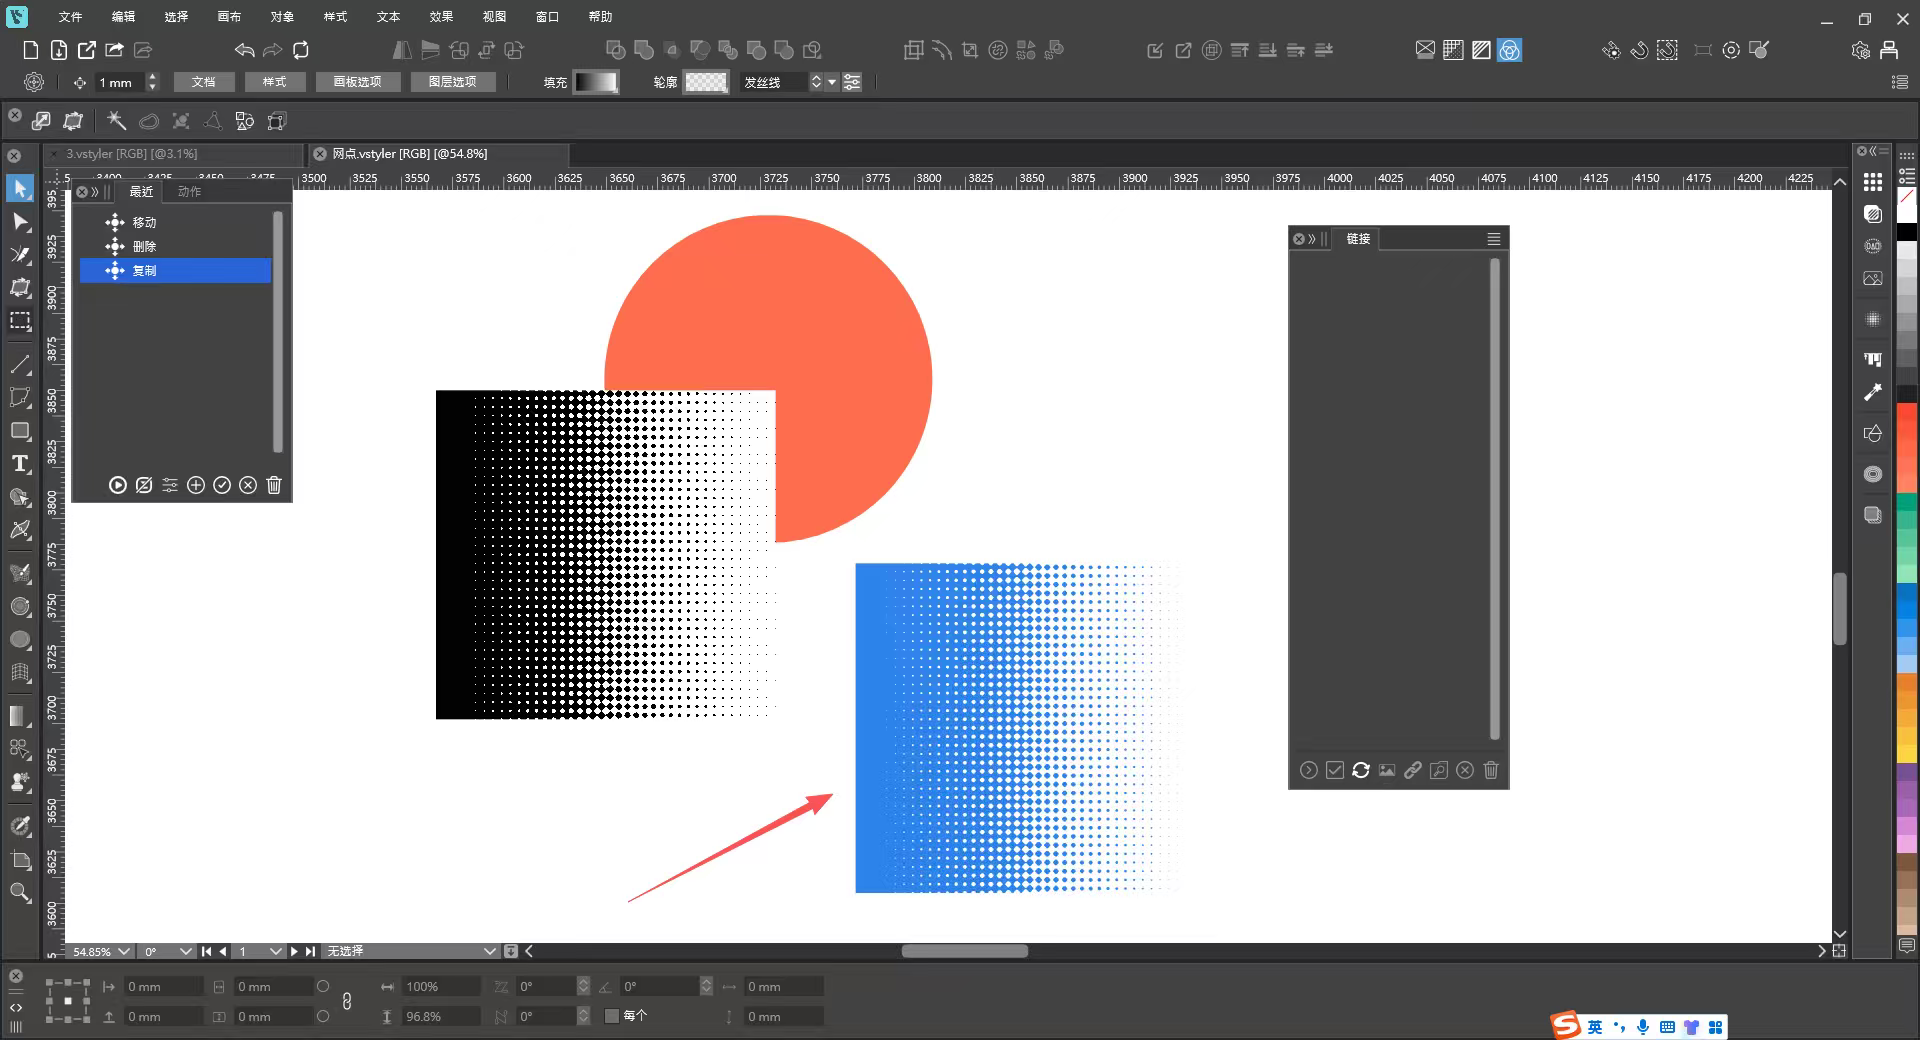Viewport: 1920px width, 1040px height.
Task: Enable the 每个 checkbox
Action: click(612, 1016)
